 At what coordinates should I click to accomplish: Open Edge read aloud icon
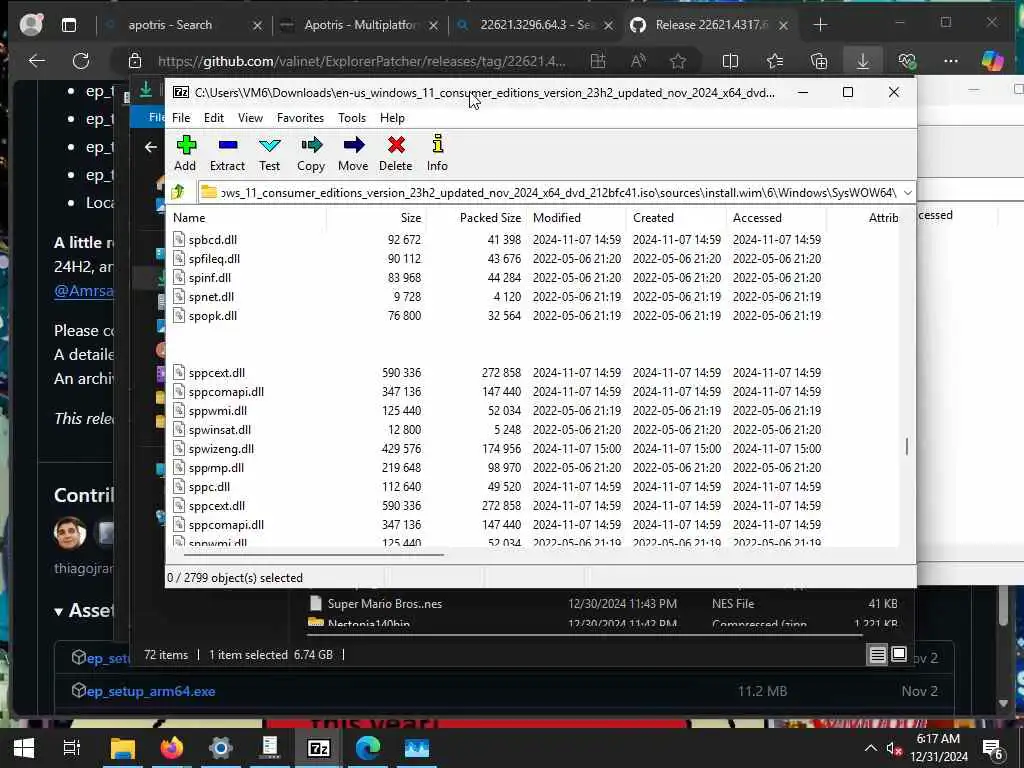pyautogui.click(x=638, y=61)
